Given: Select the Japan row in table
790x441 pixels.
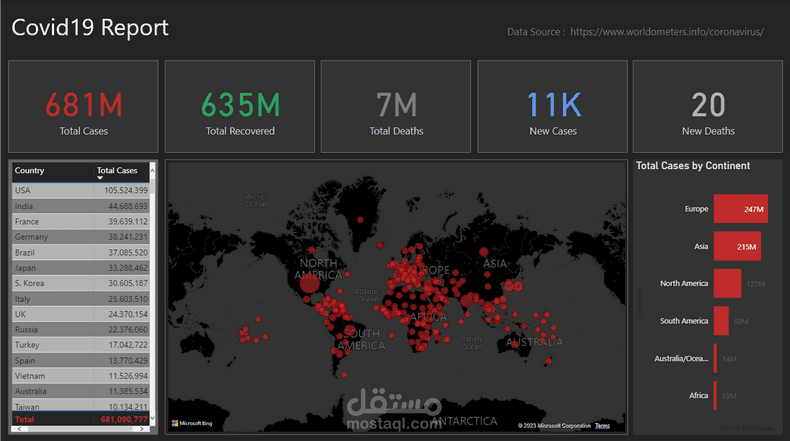Looking at the screenshot, I should 81,268.
